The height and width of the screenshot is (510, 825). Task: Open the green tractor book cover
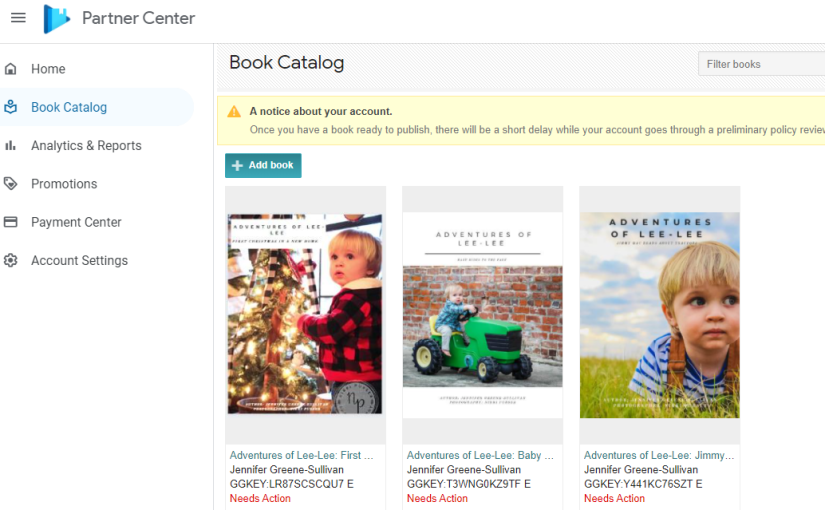(482, 314)
